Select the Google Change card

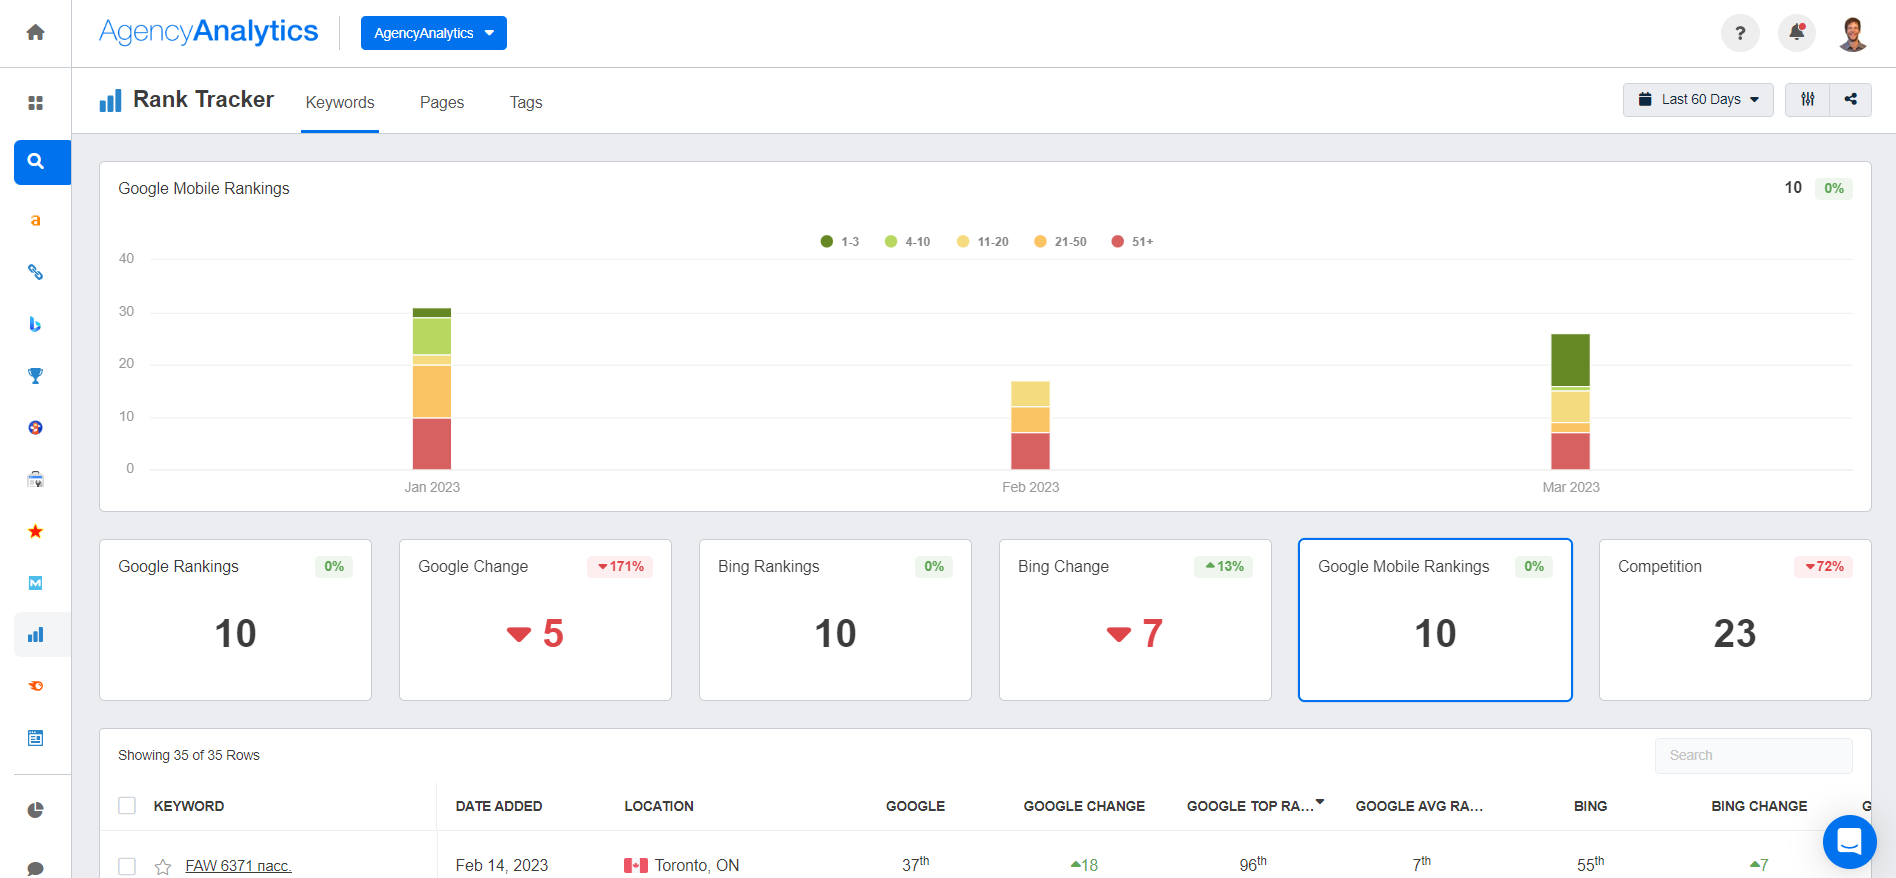[x=535, y=620]
